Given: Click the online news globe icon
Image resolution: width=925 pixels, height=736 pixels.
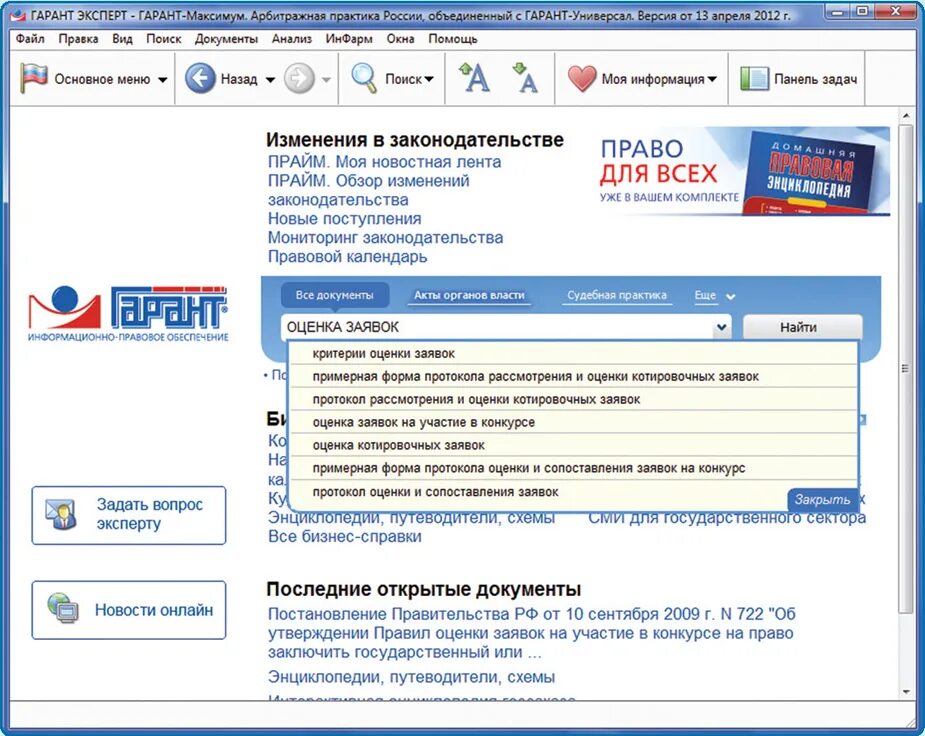Looking at the screenshot, I should 63,609.
